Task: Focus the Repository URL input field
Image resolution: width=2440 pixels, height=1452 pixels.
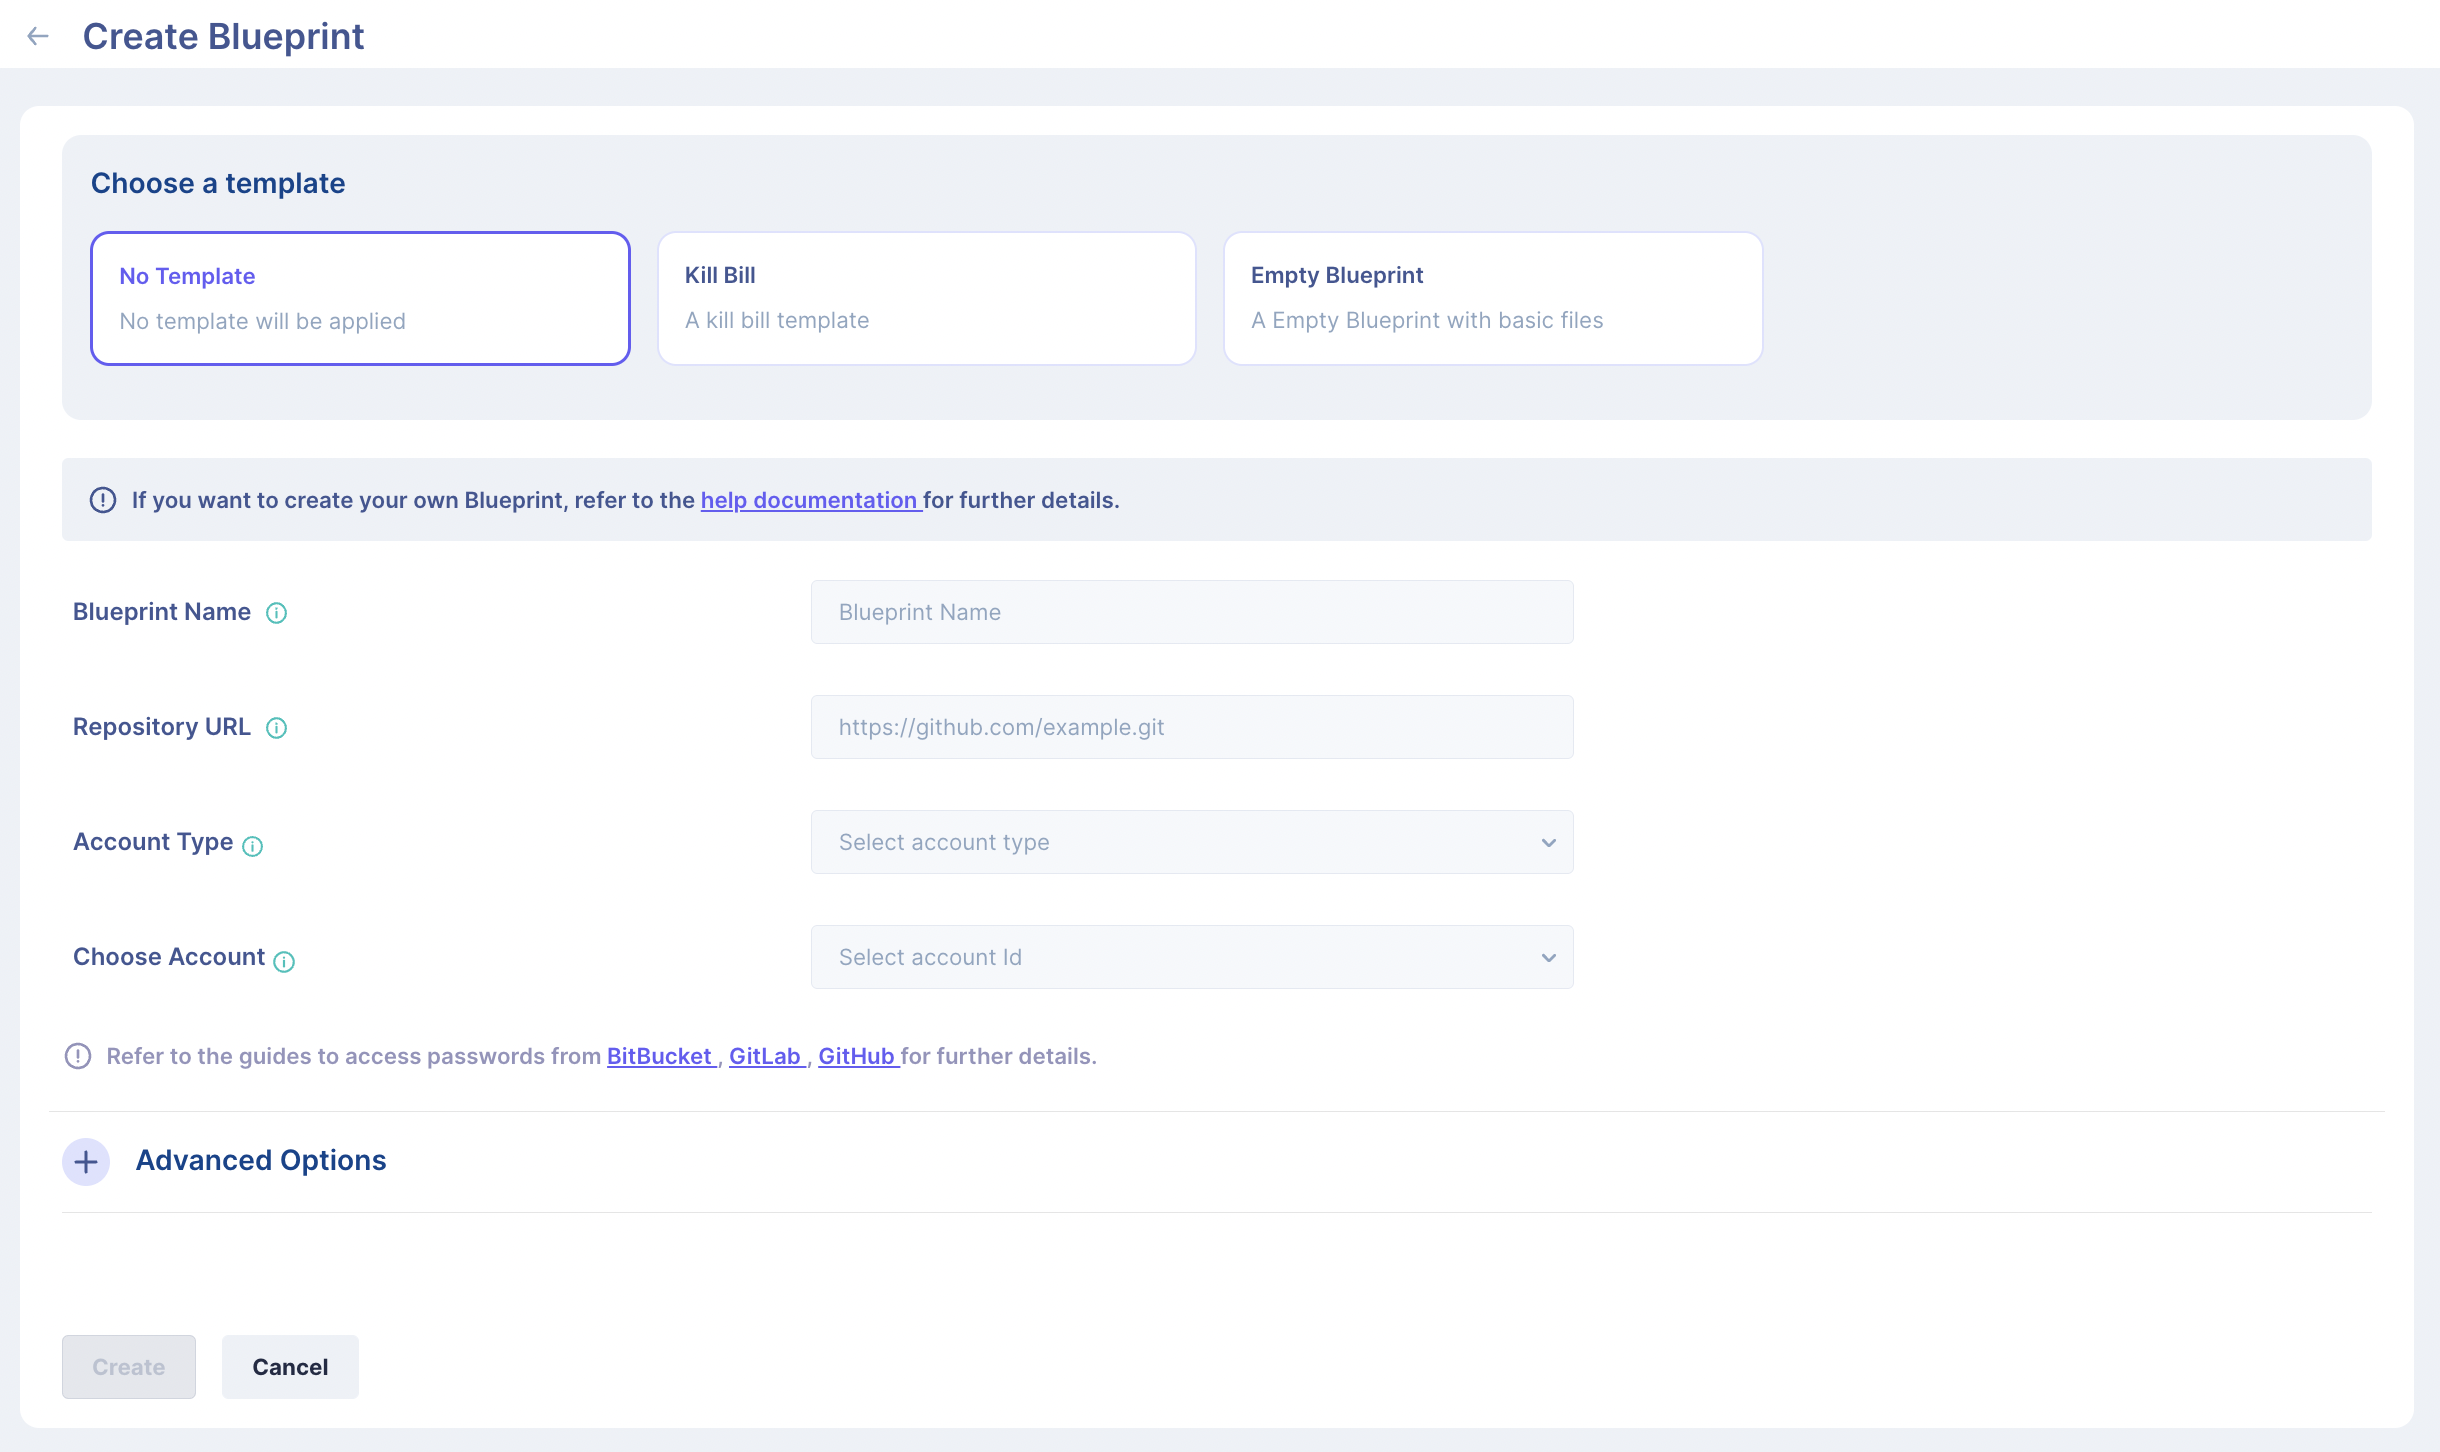Action: point(1192,727)
